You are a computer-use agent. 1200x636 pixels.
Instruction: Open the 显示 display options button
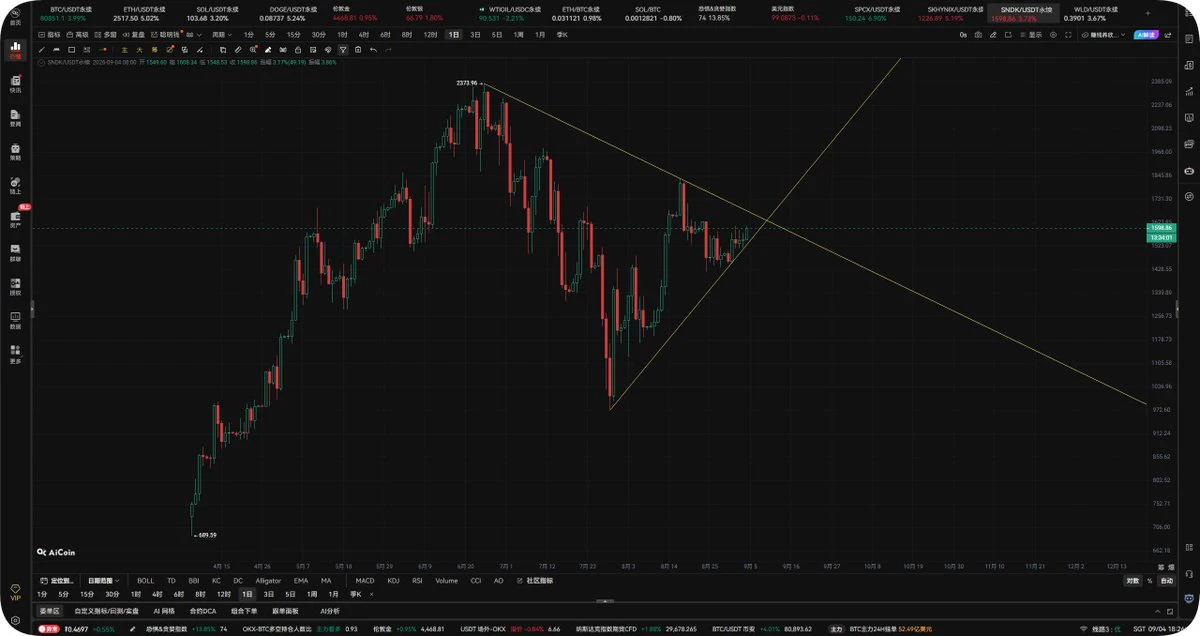1031,35
